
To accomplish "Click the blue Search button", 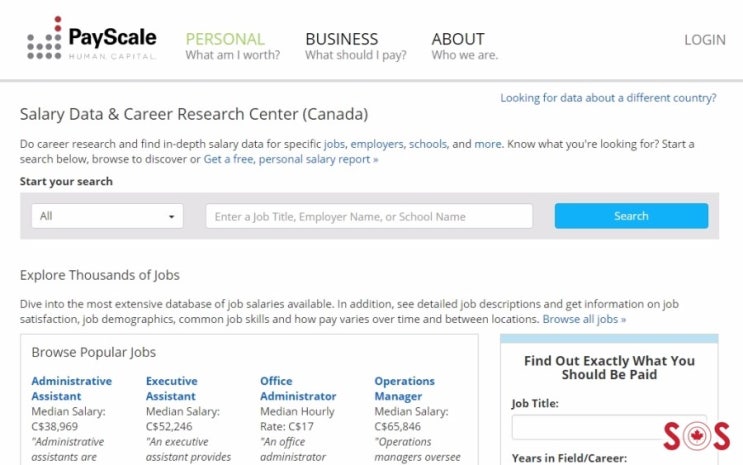I will [x=631, y=216].
